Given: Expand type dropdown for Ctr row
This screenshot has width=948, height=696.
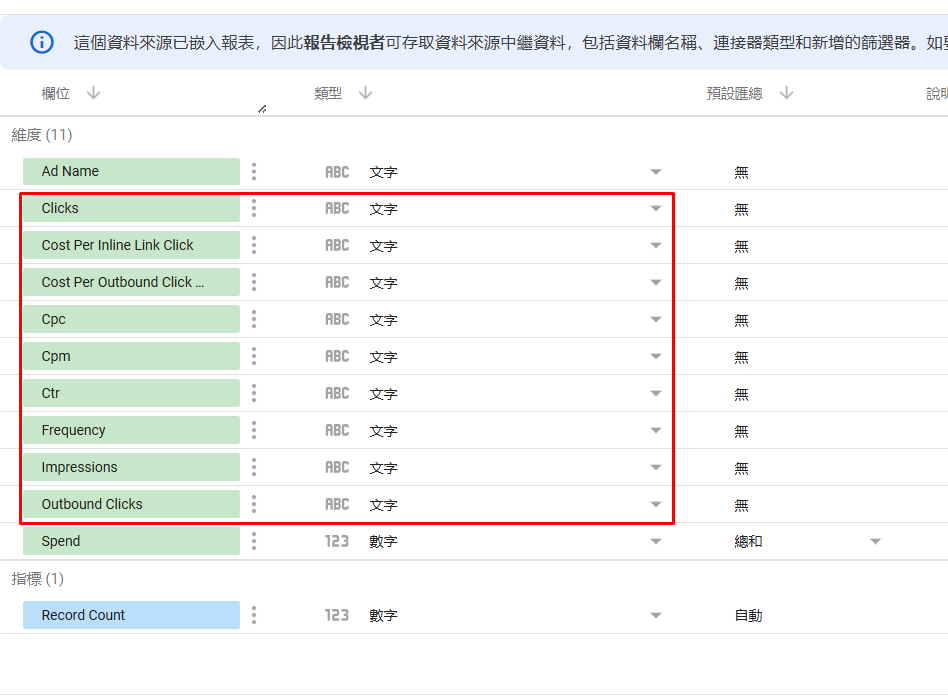Looking at the screenshot, I should (x=656, y=393).
